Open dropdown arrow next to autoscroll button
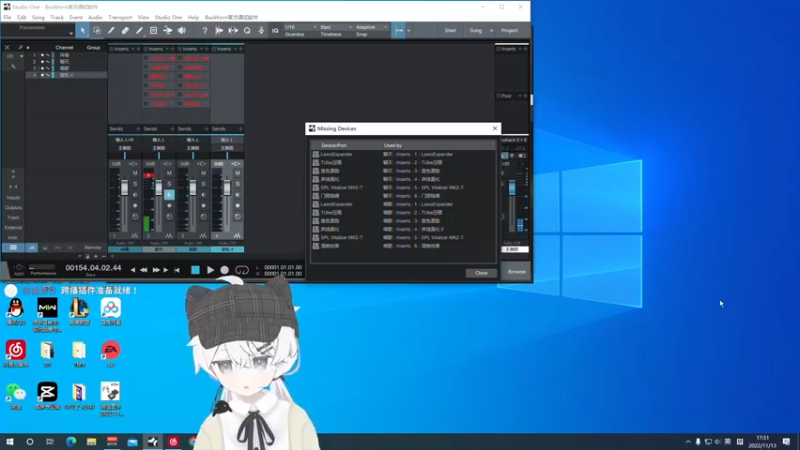 point(409,31)
